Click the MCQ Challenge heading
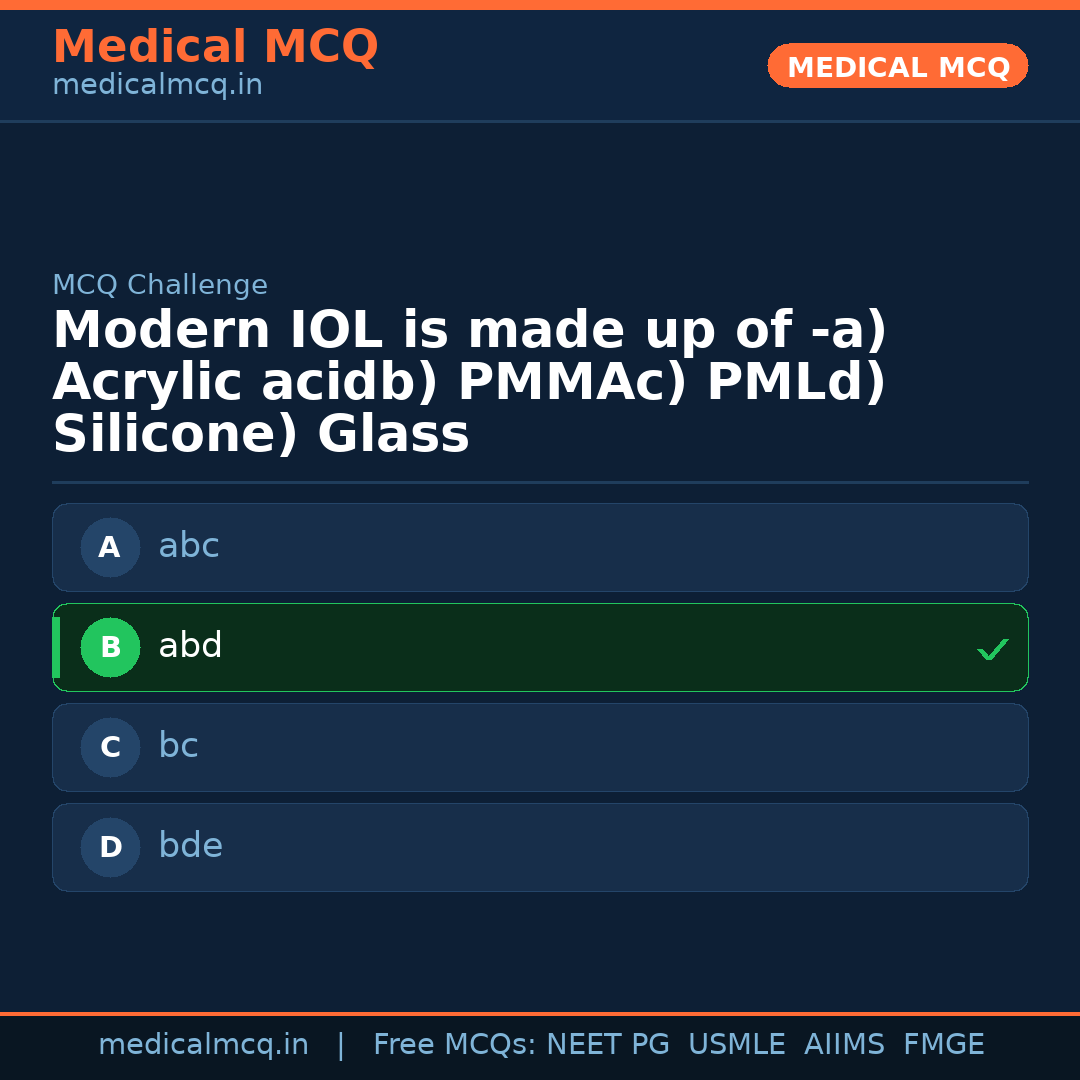1080x1080 pixels. [161, 284]
